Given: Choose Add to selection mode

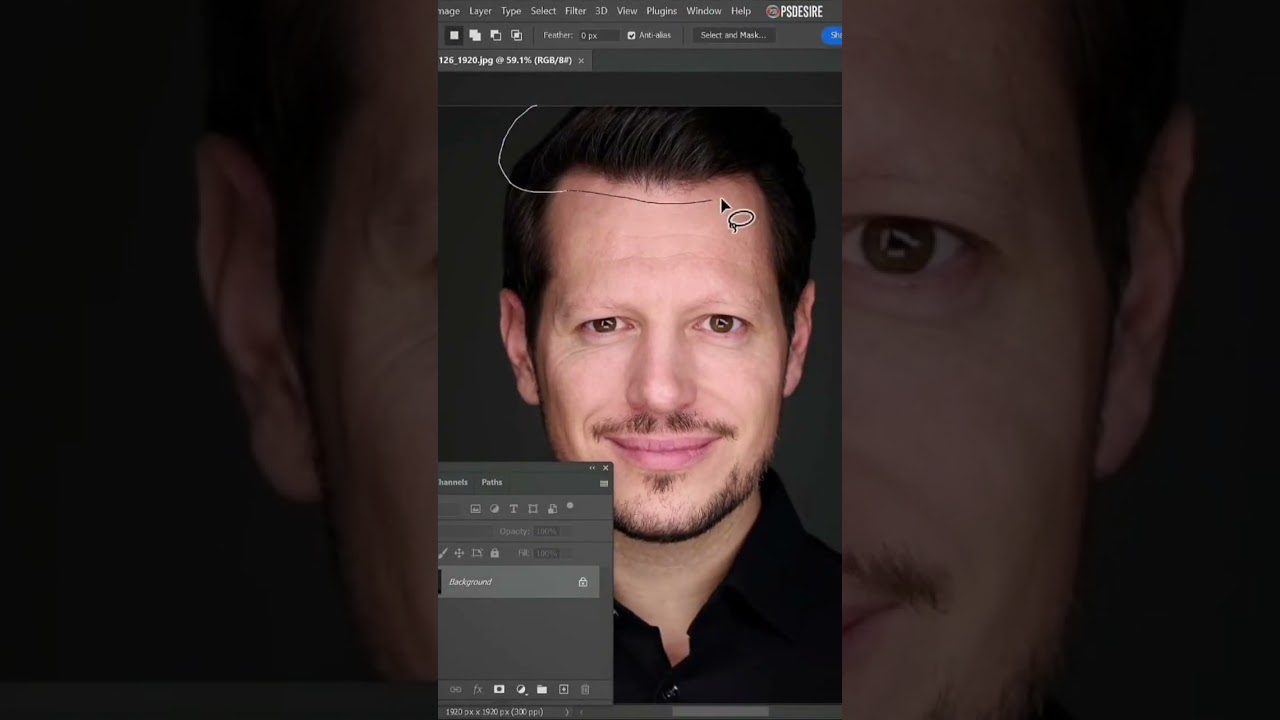Looking at the screenshot, I should tap(475, 35).
